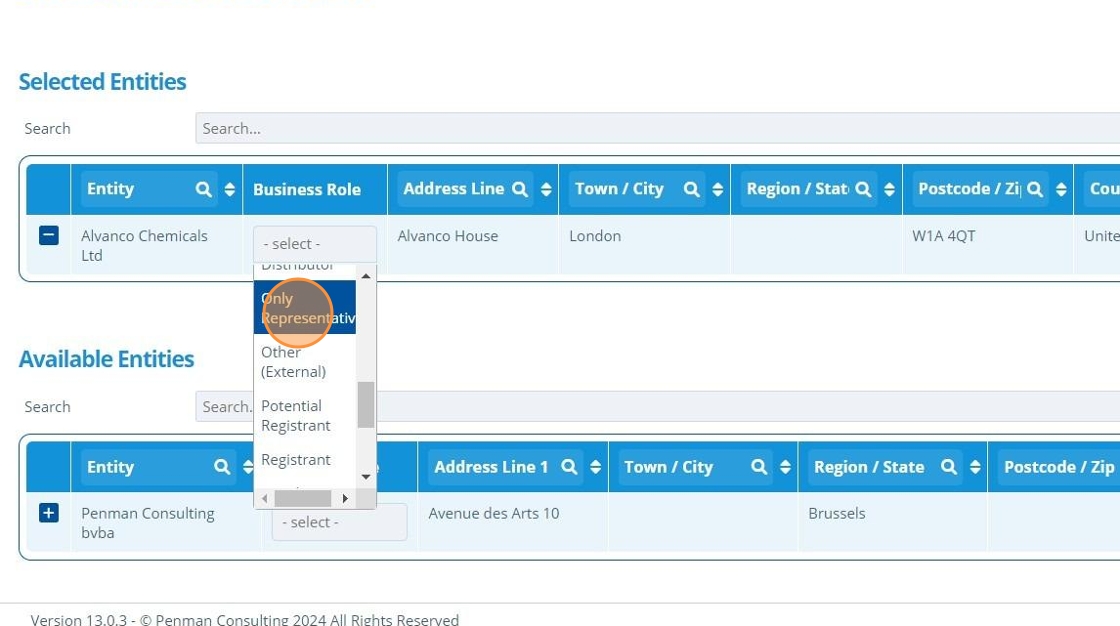Click dropdown horizontal scroll right arrow
Image resolution: width=1120 pixels, height=626 pixels.
[x=345, y=498]
